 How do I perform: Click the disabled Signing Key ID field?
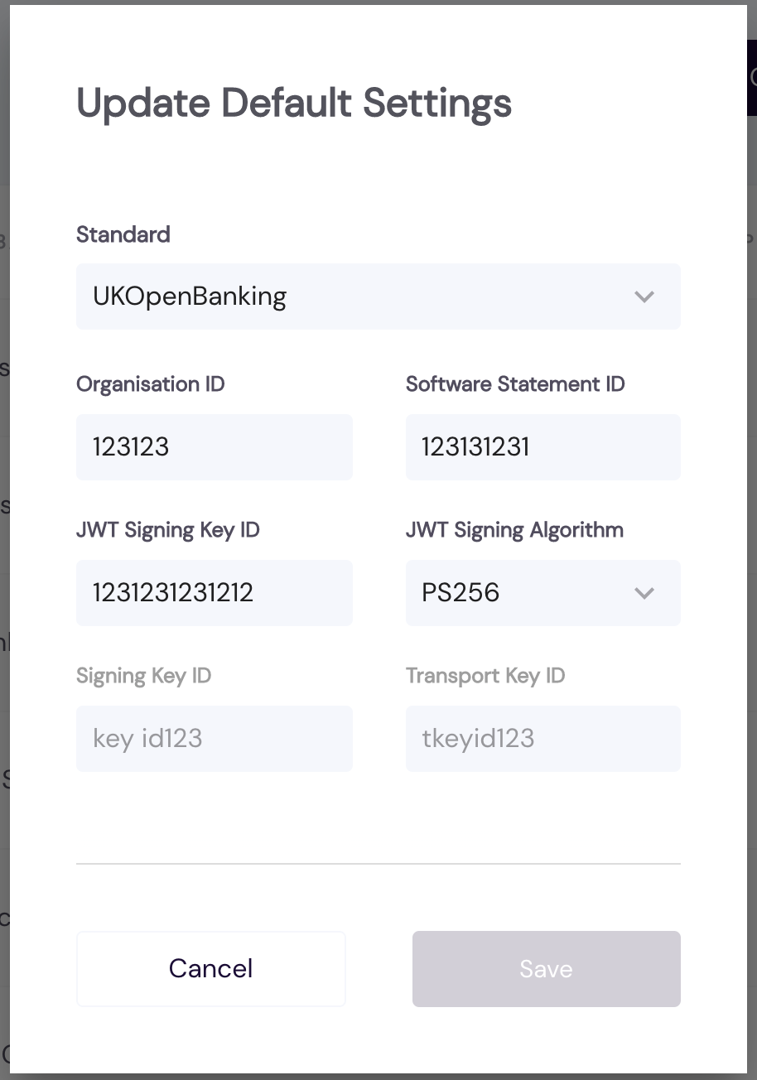[214, 739]
